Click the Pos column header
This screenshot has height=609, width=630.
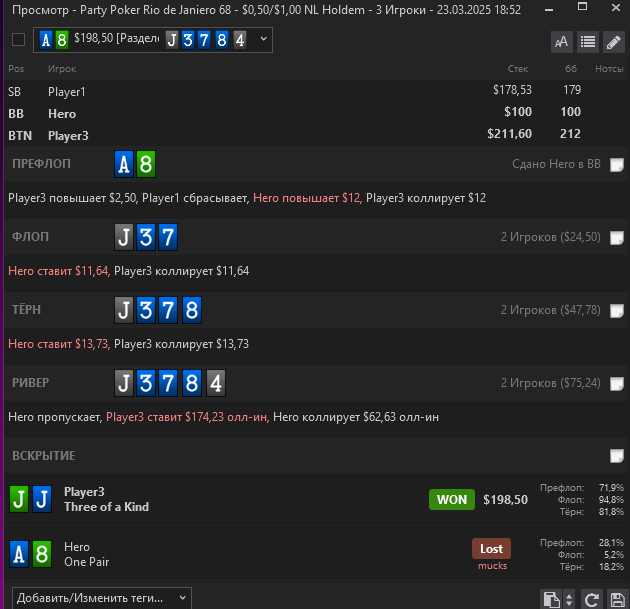click(x=16, y=69)
